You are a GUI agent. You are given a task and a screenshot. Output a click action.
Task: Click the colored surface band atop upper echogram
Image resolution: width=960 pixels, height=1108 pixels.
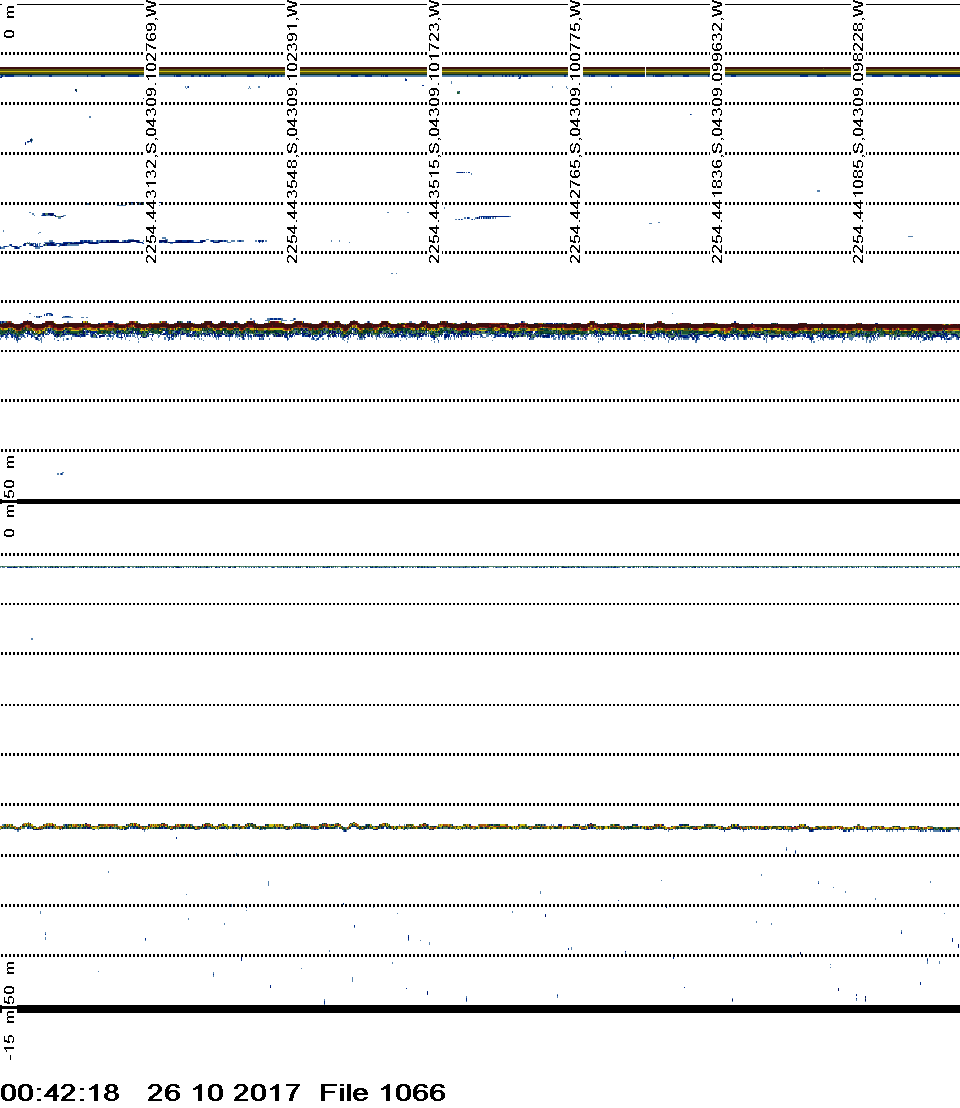click(x=480, y=71)
